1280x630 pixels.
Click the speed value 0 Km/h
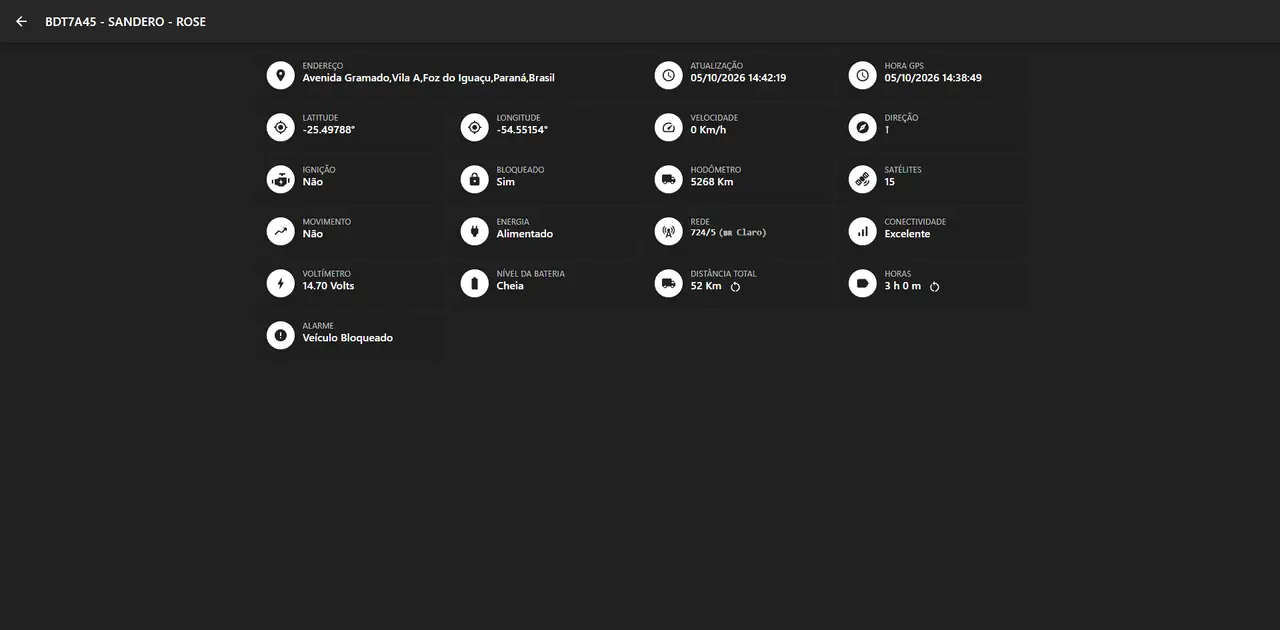click(708, 130)
